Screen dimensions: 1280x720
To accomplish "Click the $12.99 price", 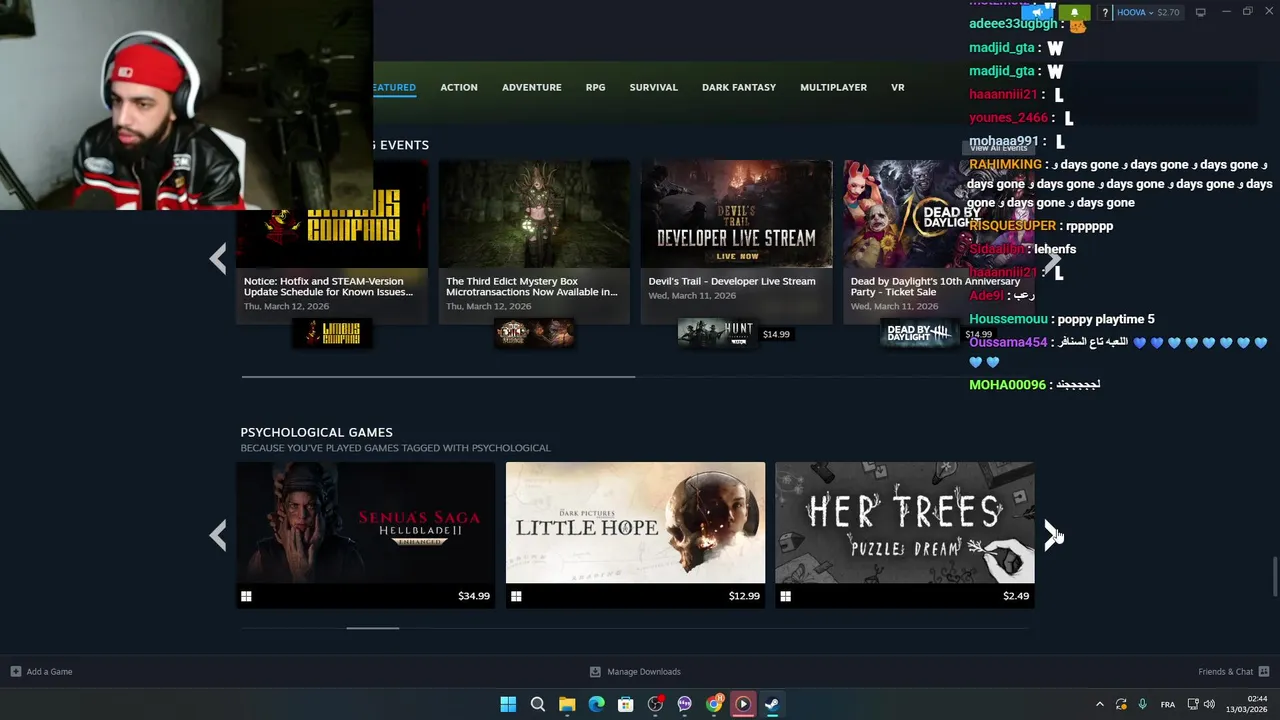I will (x=744, y=596).
